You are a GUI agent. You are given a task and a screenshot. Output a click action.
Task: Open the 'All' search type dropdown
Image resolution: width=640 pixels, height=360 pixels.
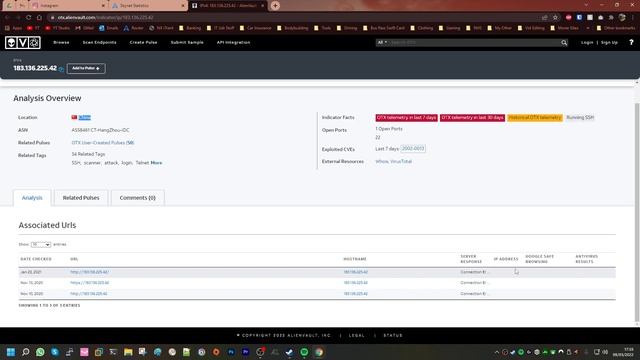382,42
